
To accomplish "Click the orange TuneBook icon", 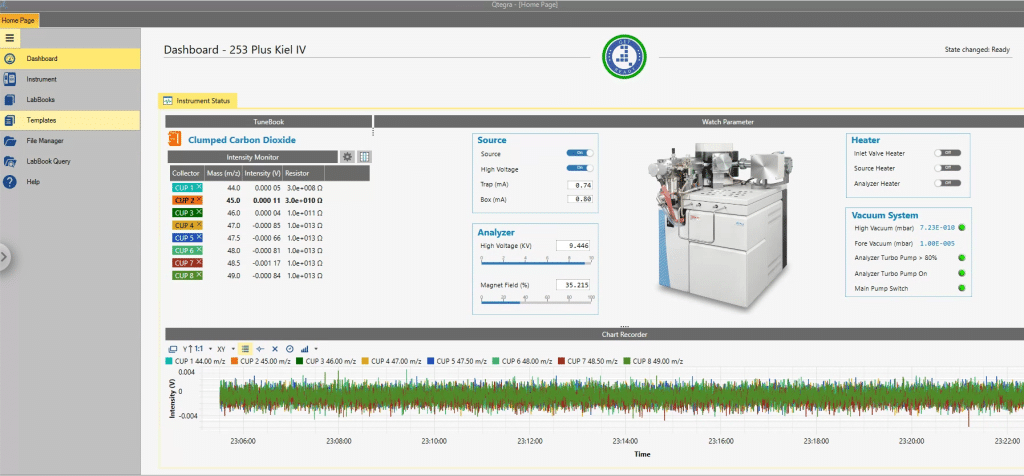I will tap(174, 138).
